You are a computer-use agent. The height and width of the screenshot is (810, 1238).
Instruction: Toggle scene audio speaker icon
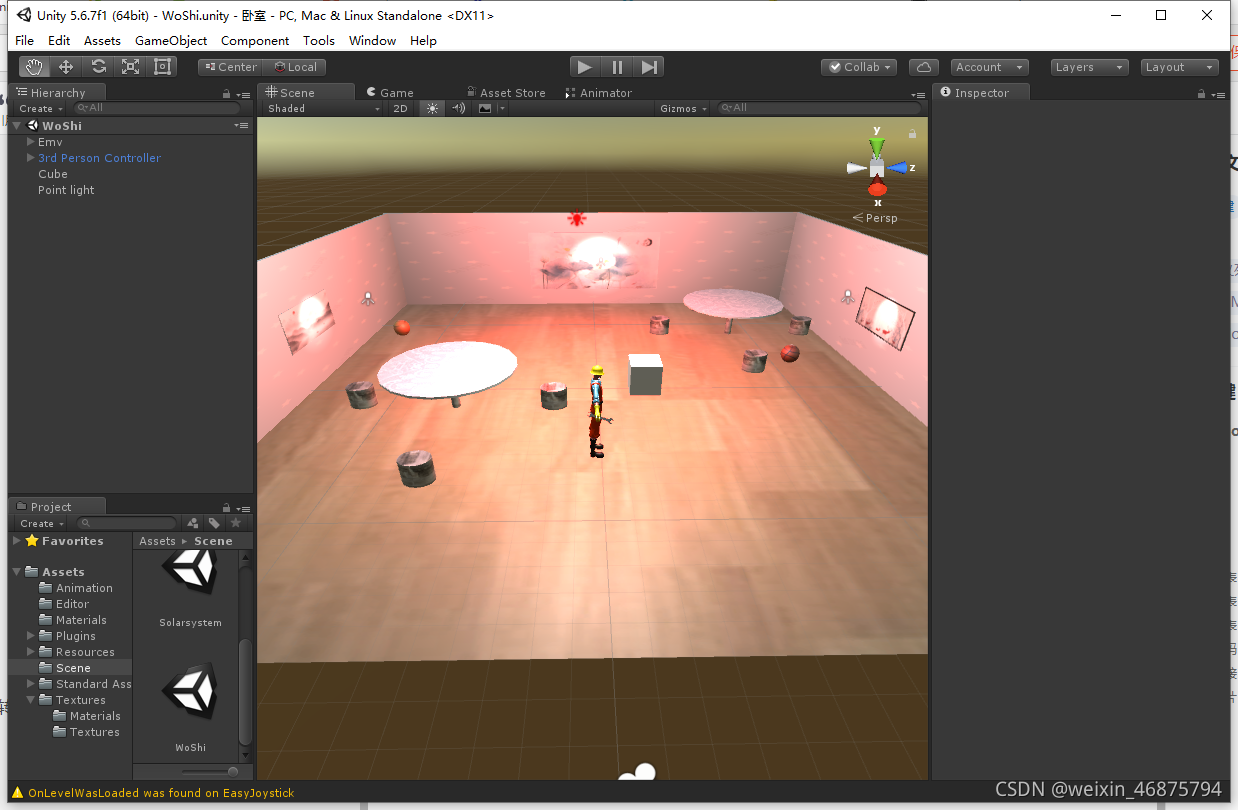459,108
